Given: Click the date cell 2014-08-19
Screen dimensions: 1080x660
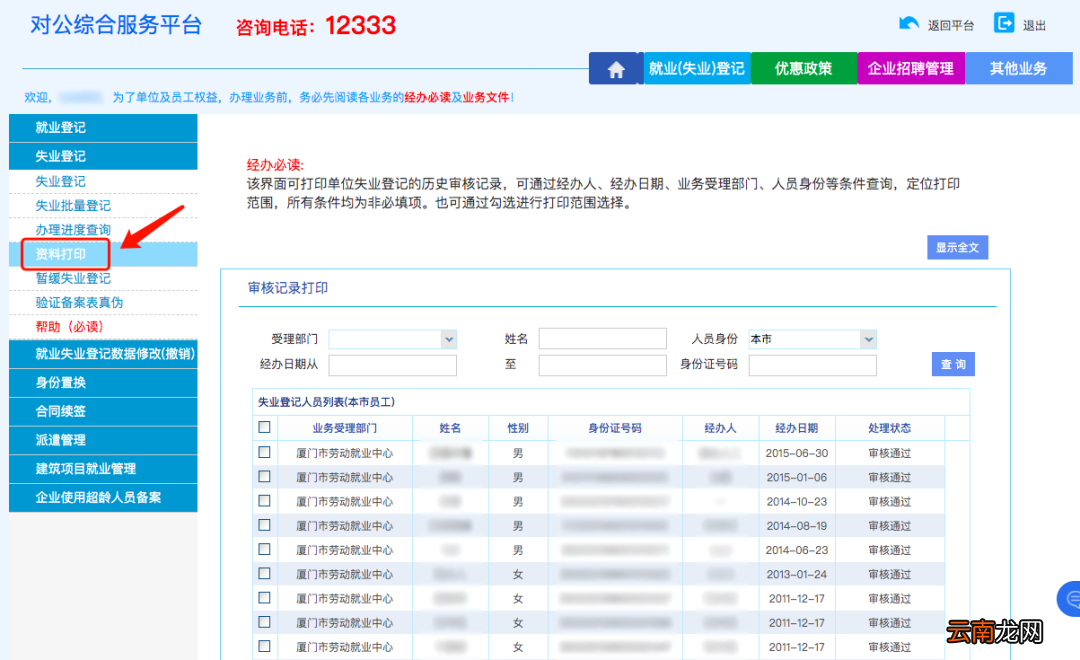Looking at the screenshot, I should 797,526.
